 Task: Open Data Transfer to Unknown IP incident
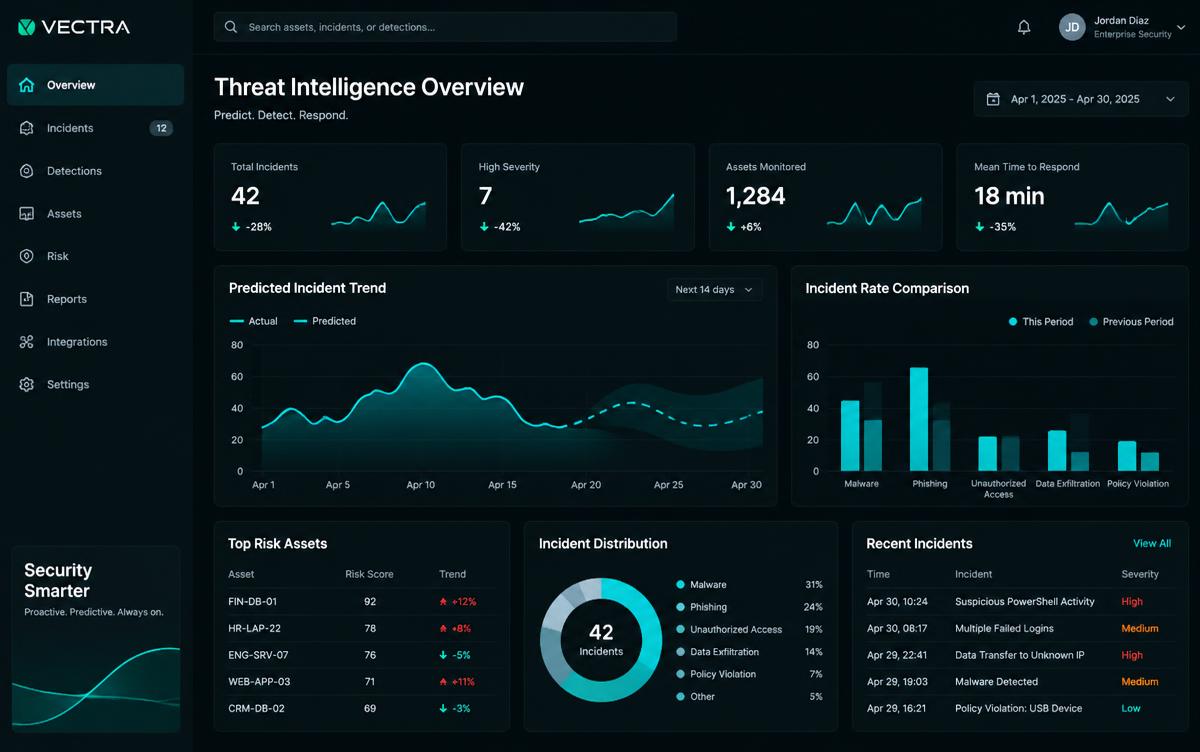click(1018, 655)
